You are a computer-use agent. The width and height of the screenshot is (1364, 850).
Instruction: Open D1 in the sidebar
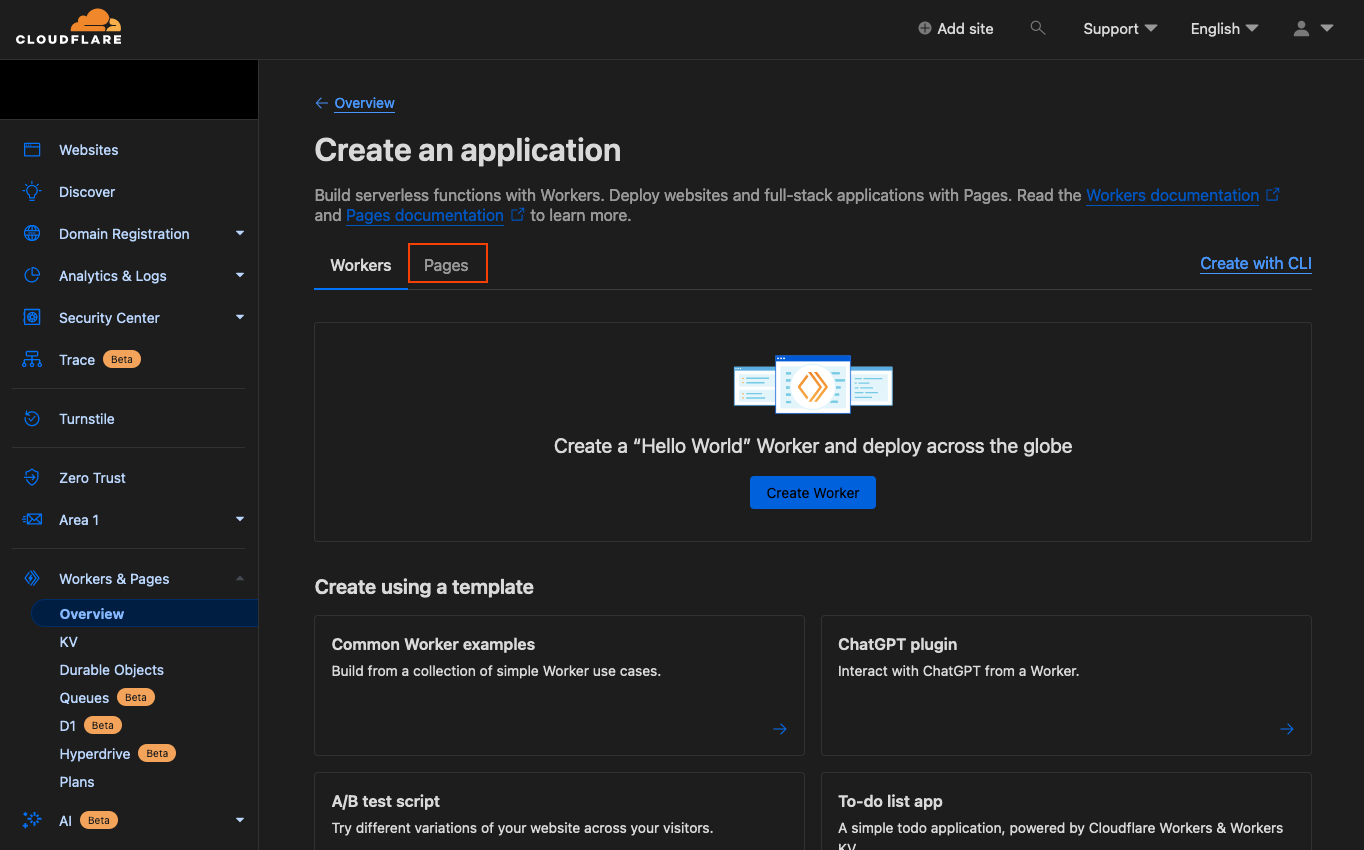click(68, 726)
